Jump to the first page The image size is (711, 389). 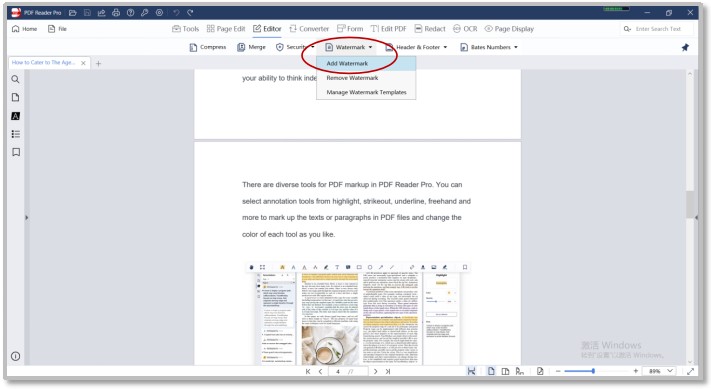(x=308, y=371)
